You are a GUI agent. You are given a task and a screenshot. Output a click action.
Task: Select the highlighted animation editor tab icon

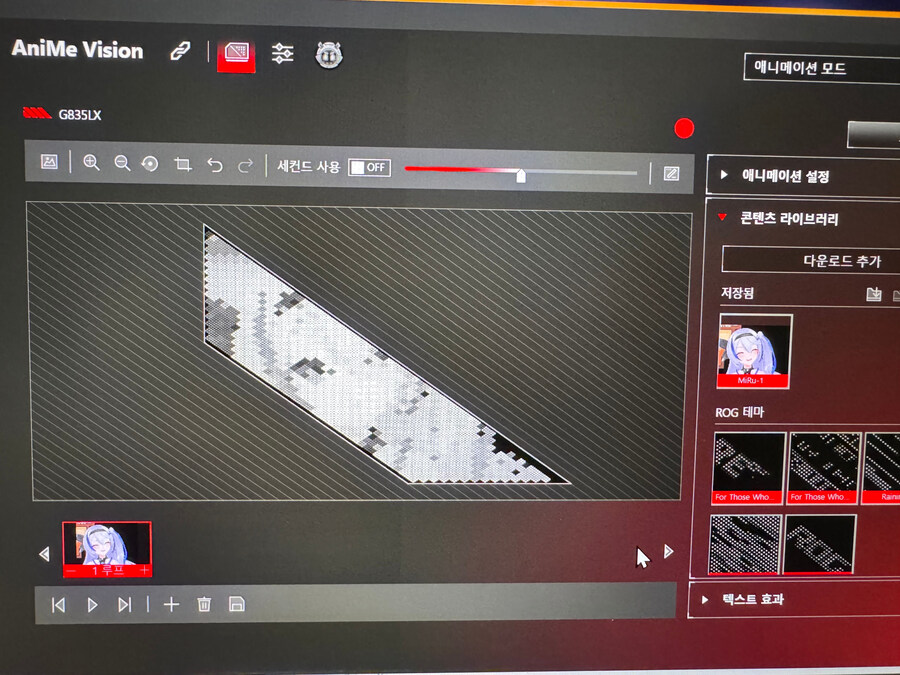coord(236,55)
